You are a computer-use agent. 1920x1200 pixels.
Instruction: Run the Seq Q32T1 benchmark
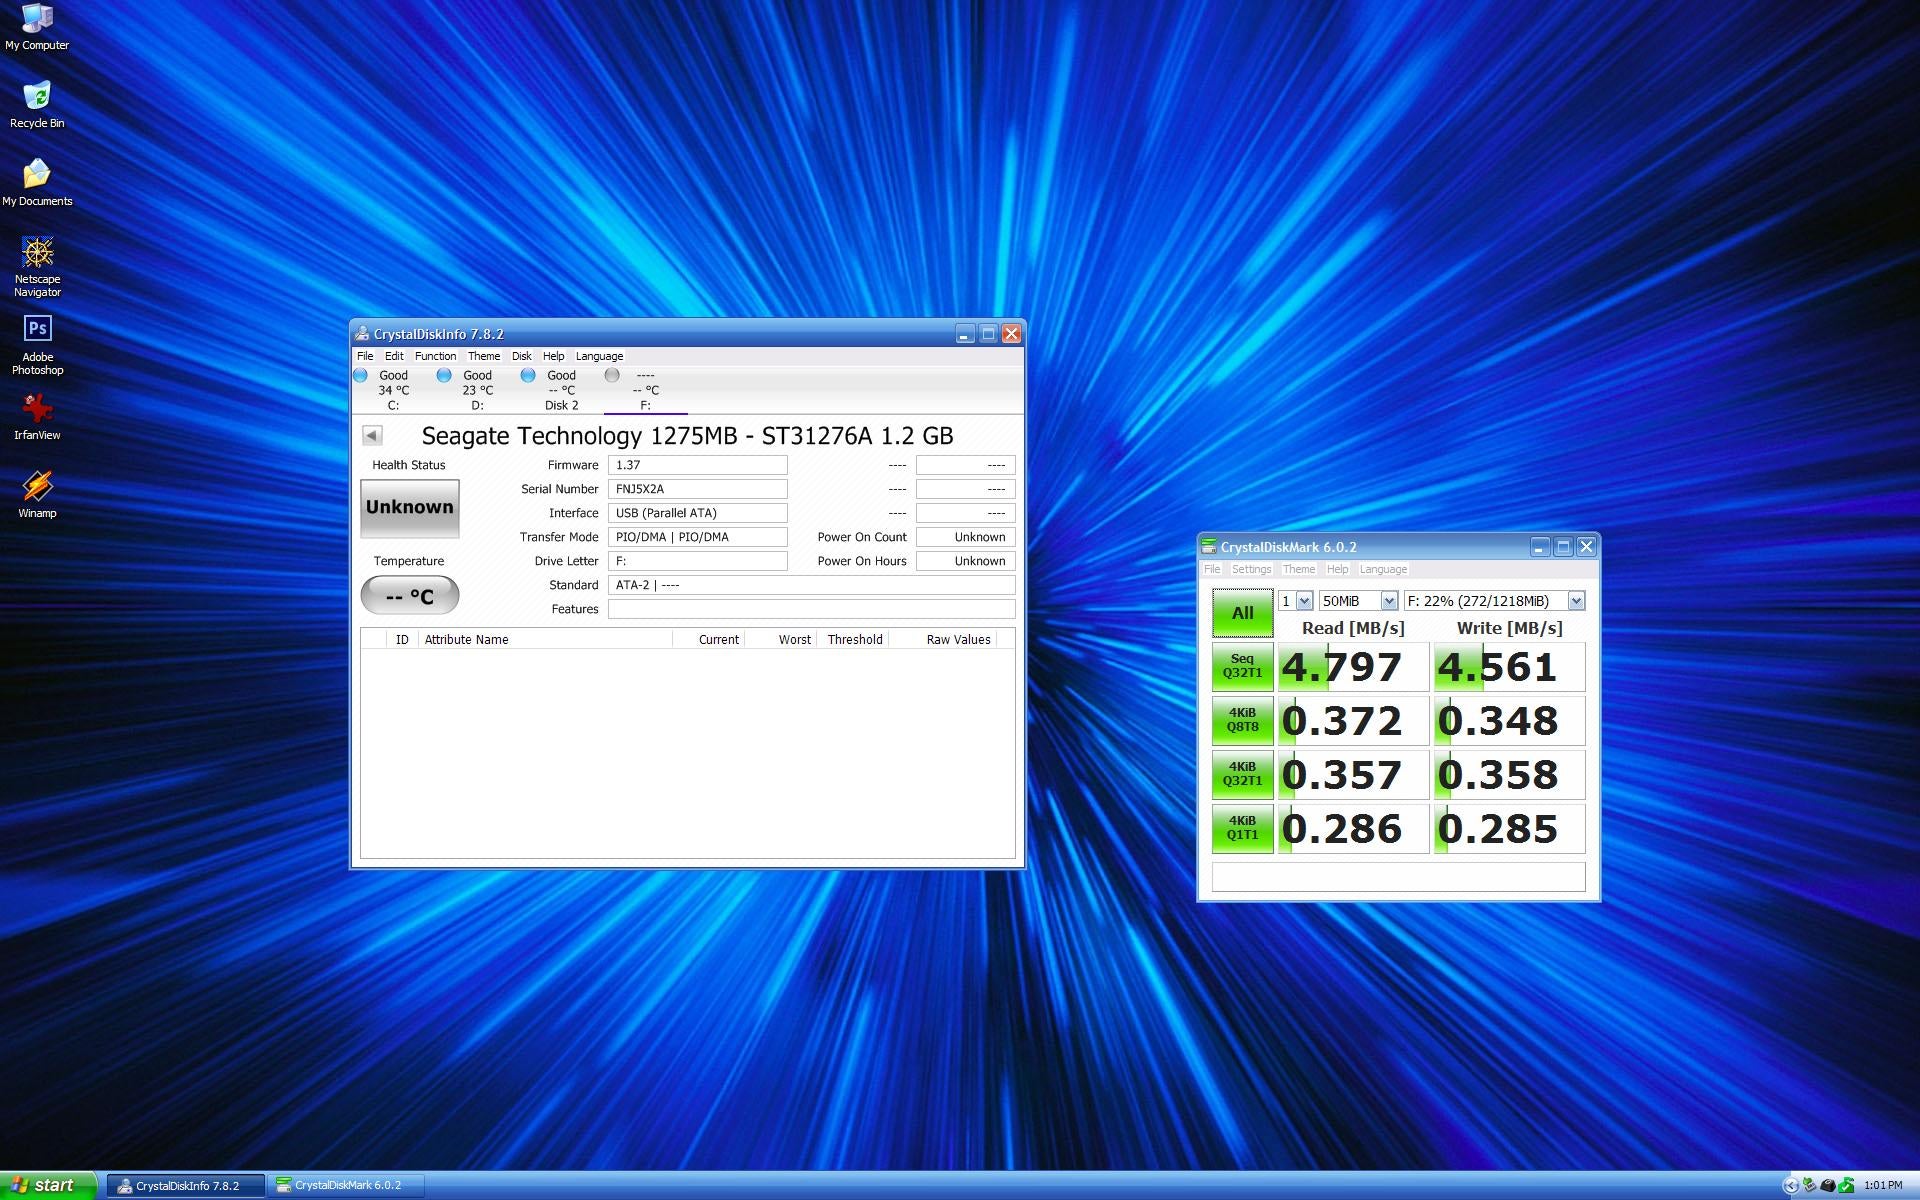click(x=1242, y=667)
